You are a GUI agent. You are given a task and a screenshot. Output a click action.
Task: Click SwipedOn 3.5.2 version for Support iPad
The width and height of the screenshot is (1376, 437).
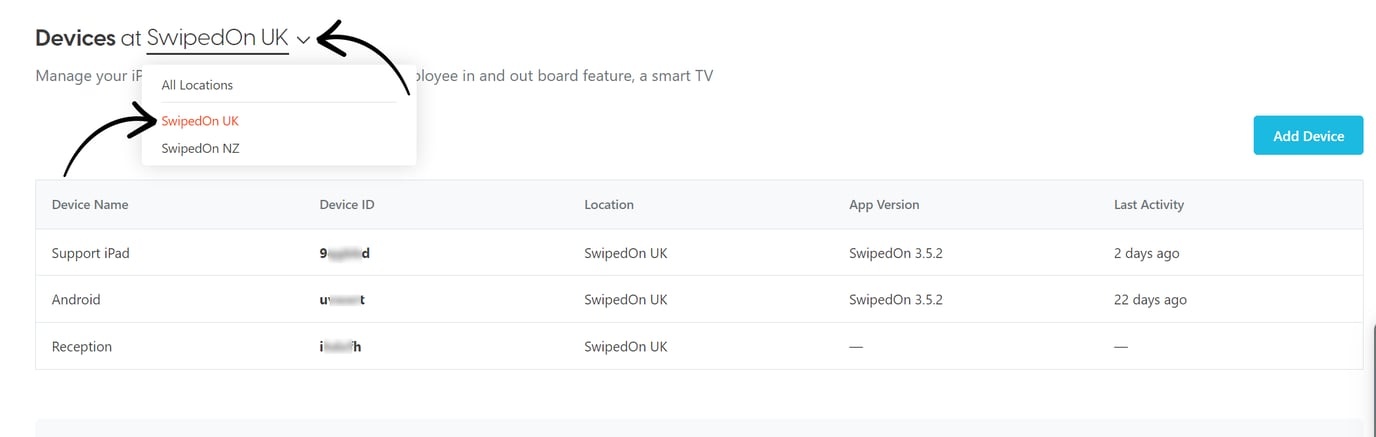(895, 253)
